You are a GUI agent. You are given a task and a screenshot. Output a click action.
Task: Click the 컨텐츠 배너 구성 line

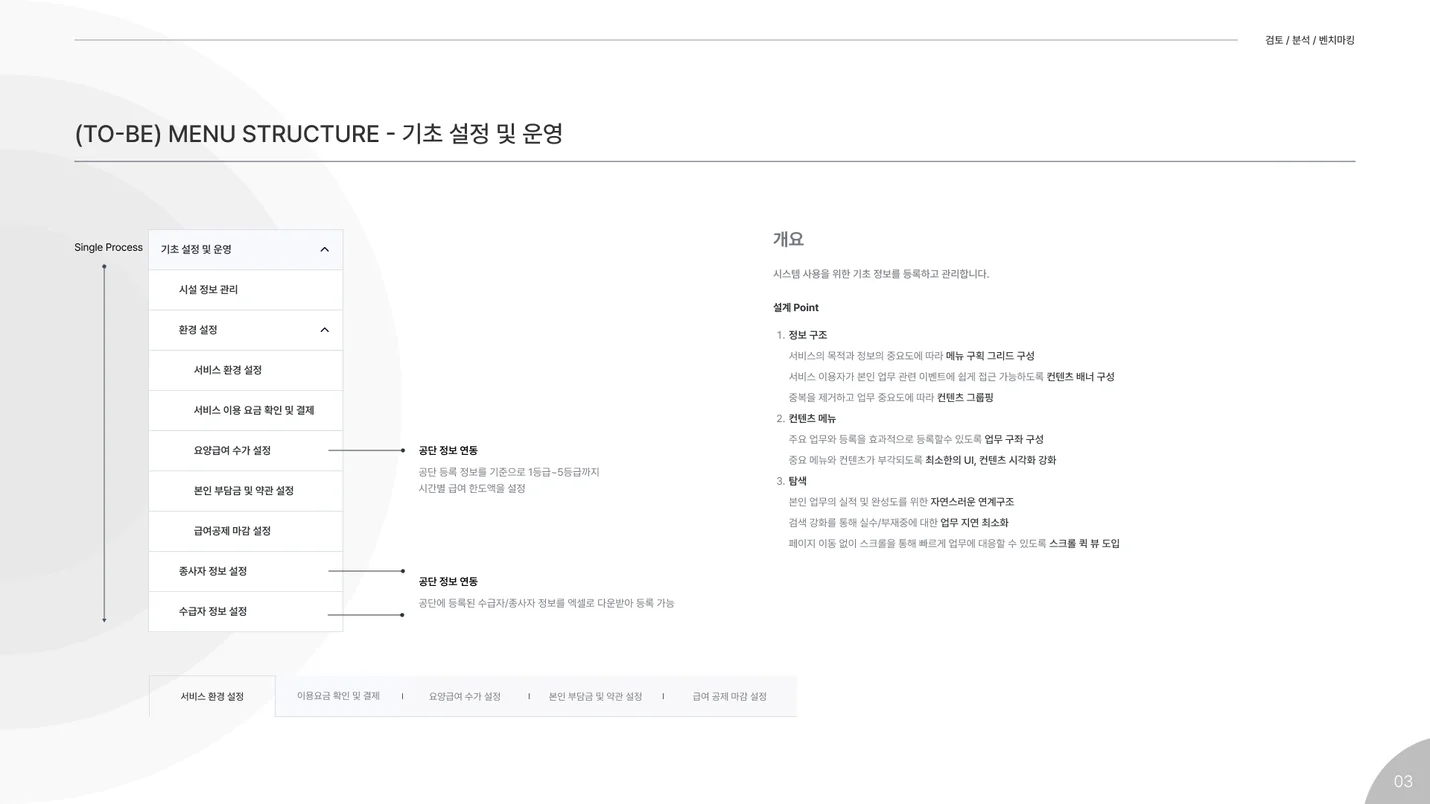[x=951, y=377]
